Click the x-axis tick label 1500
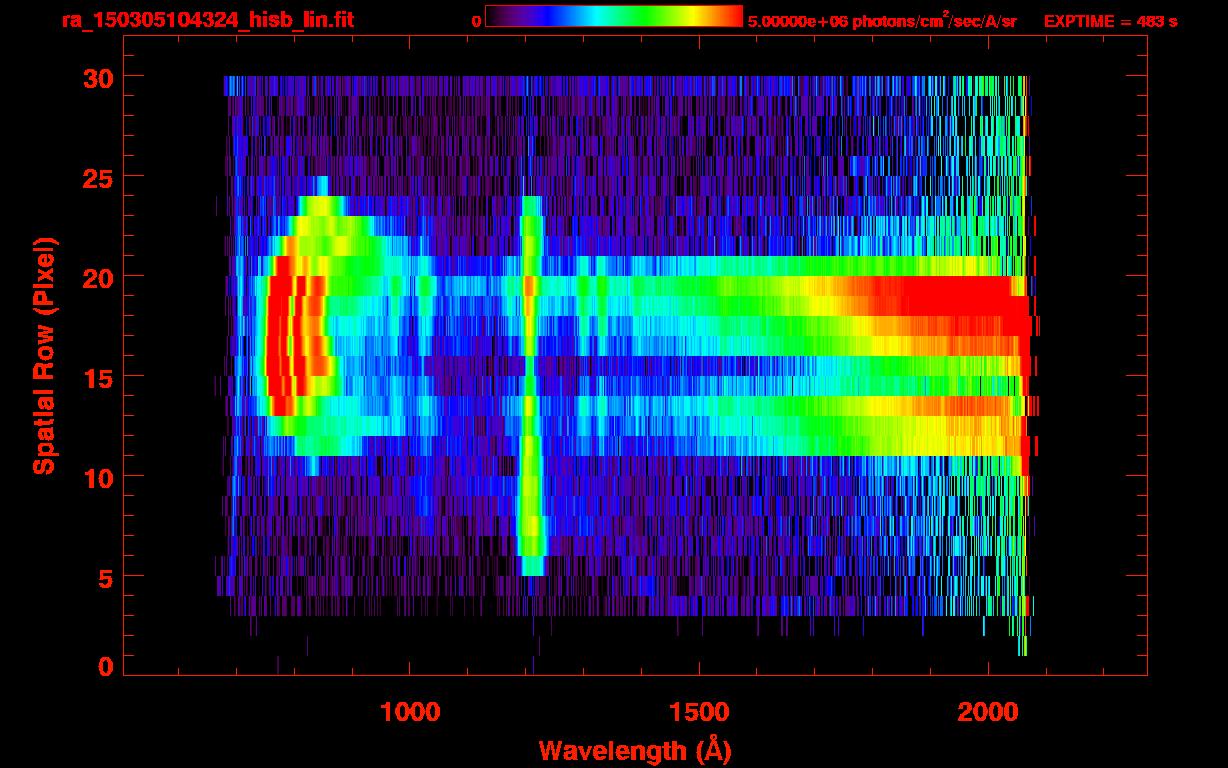This screenshot has width=1228, height=768. click(699, 712)
